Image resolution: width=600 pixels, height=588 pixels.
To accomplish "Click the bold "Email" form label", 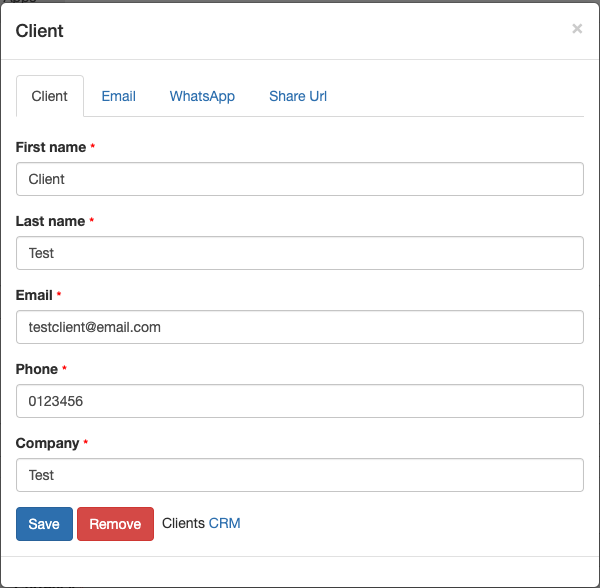I will (34, 295).
